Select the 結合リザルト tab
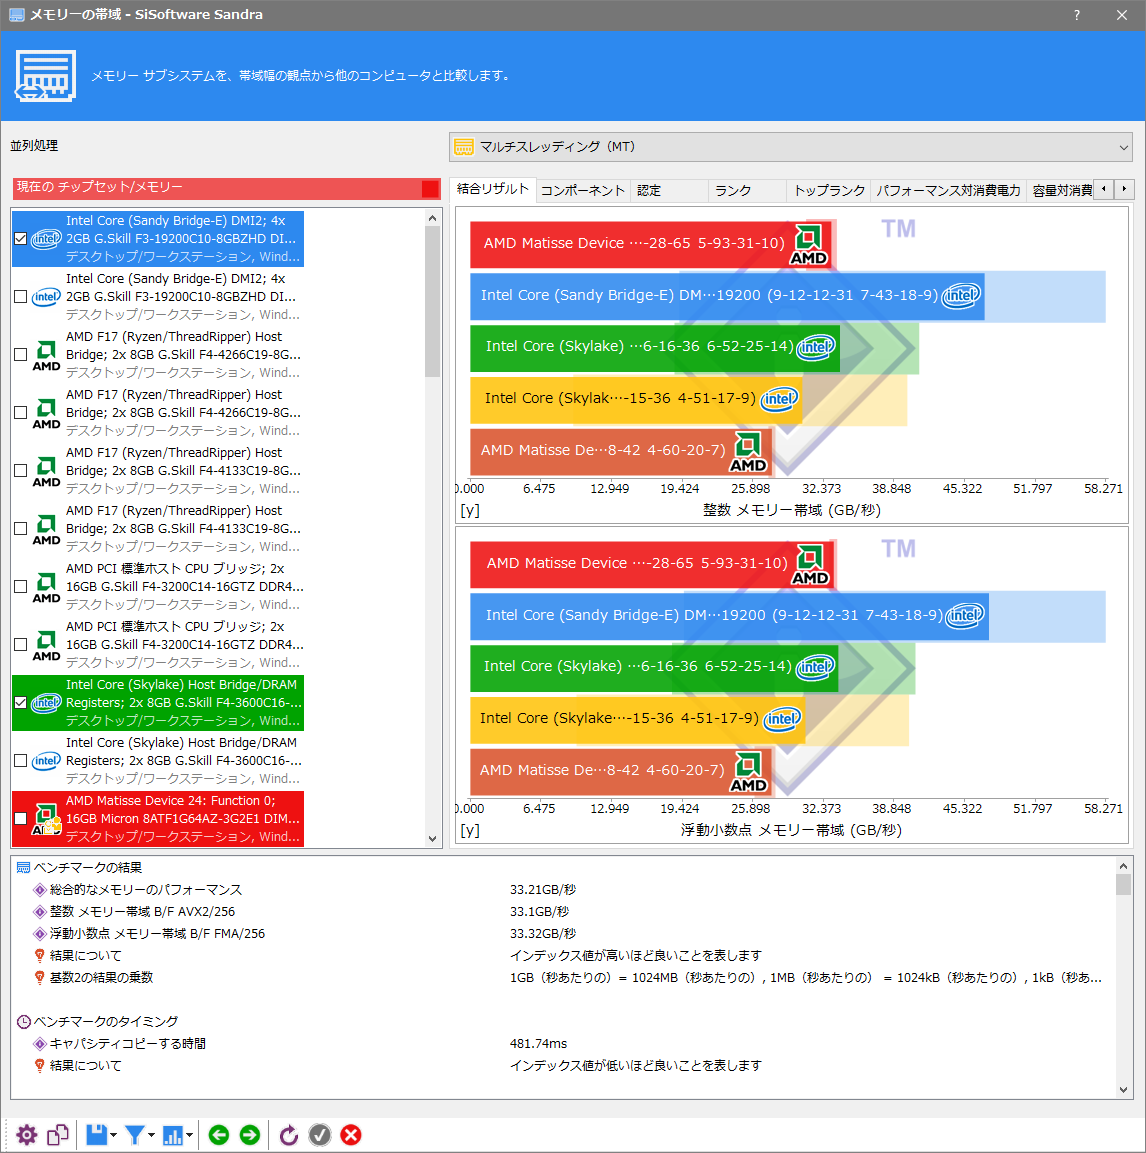The image size is (1146, 1153). point(492,189)
